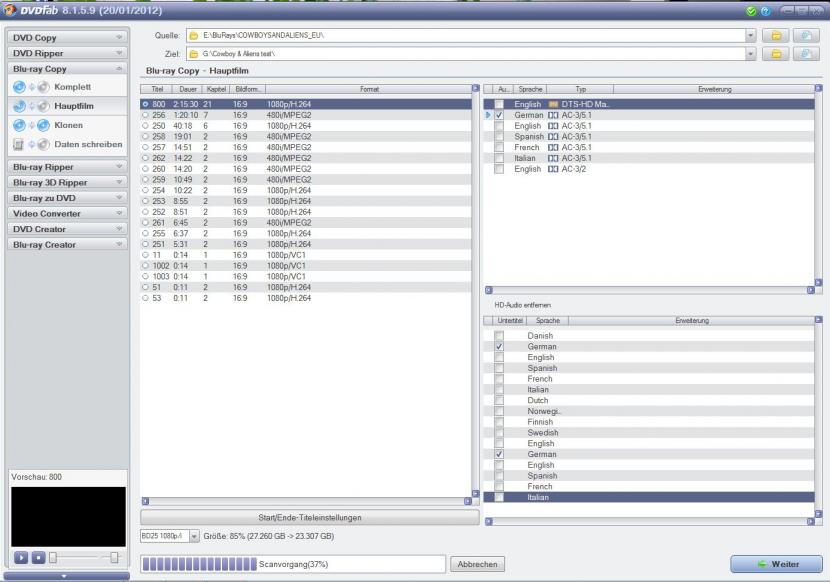
Task: Enable the Dutch subtitle checkbox
Action: pos(499,400)
